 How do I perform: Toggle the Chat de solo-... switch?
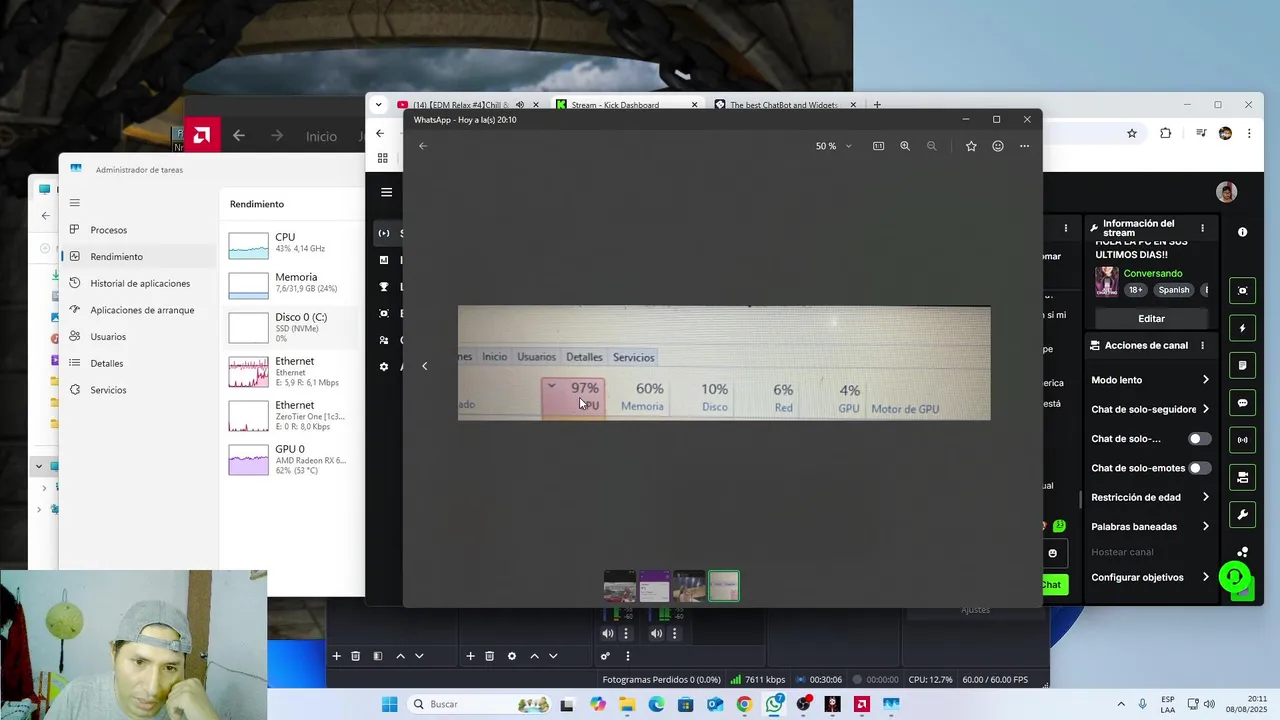pos(1199,439)
